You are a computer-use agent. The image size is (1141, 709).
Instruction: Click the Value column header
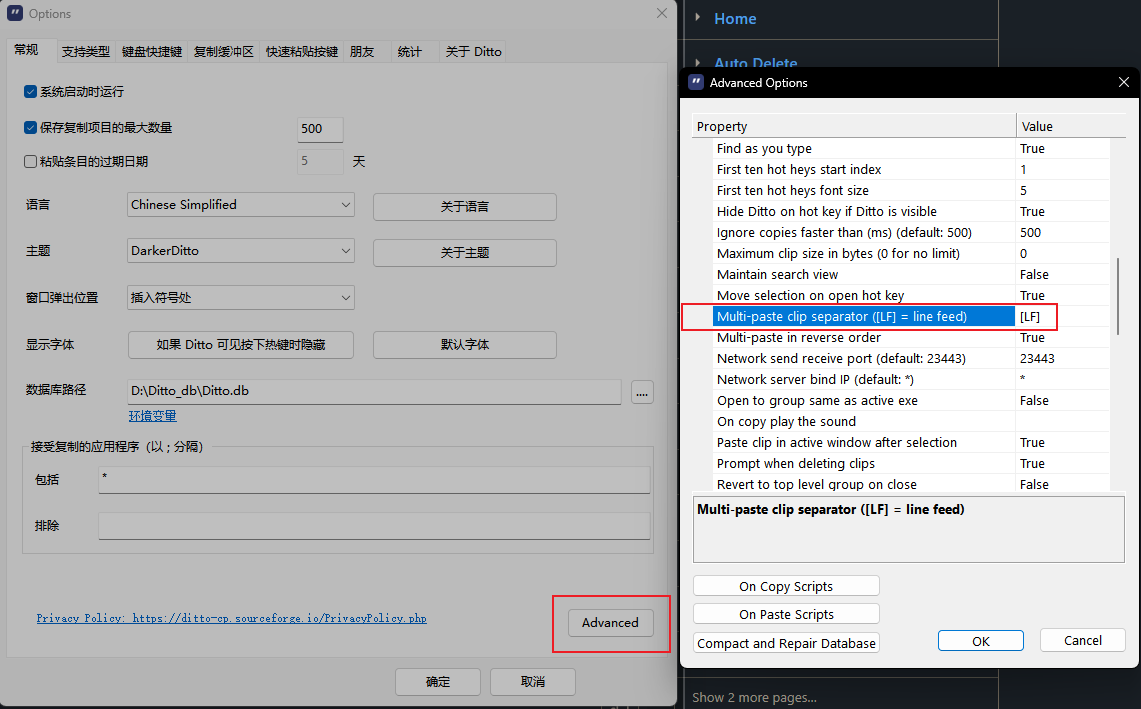pos(1070,126)
